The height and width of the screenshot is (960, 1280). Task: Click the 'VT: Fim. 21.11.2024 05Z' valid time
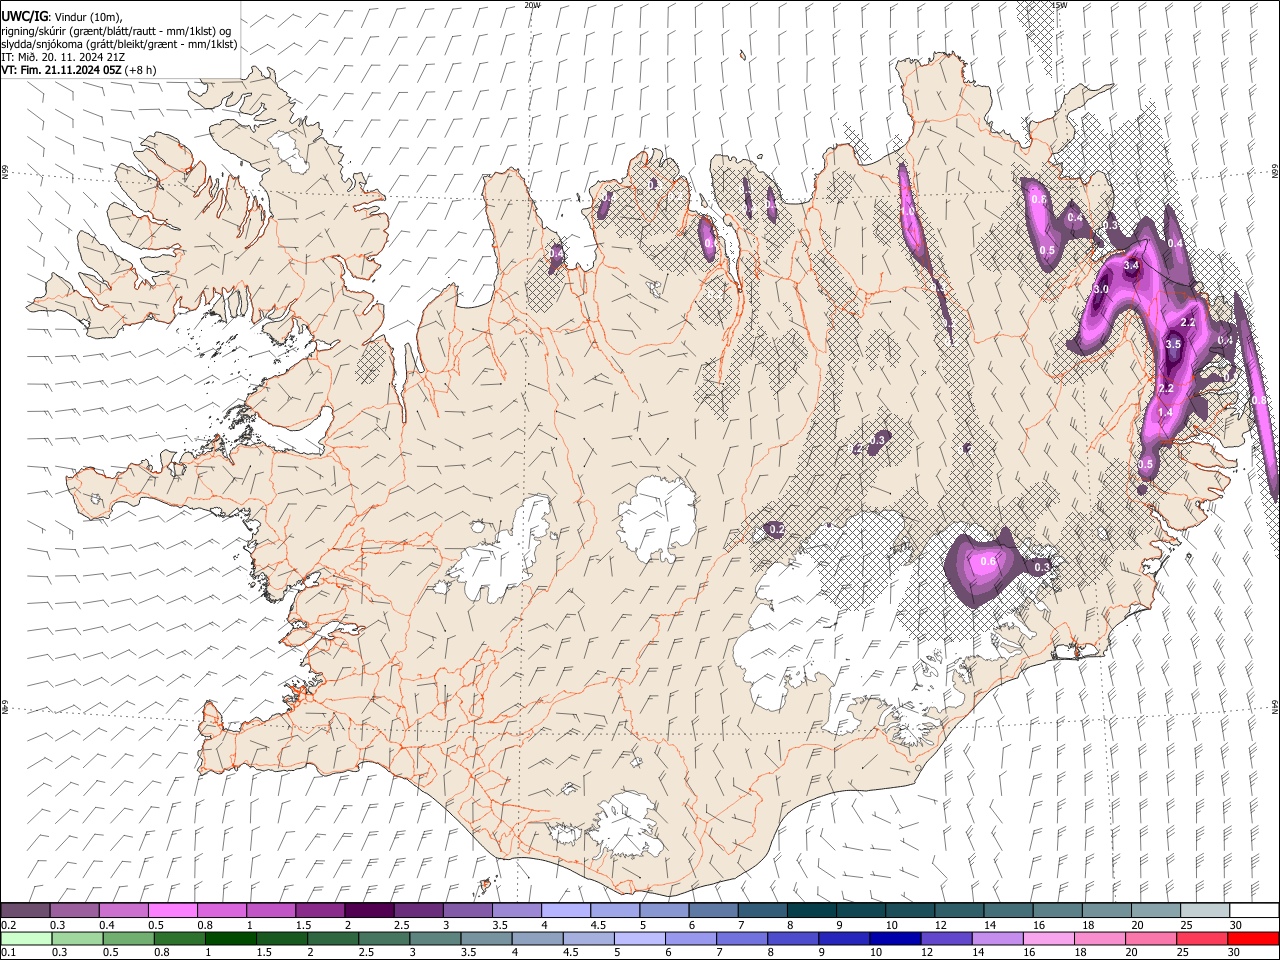click(62, 70)
